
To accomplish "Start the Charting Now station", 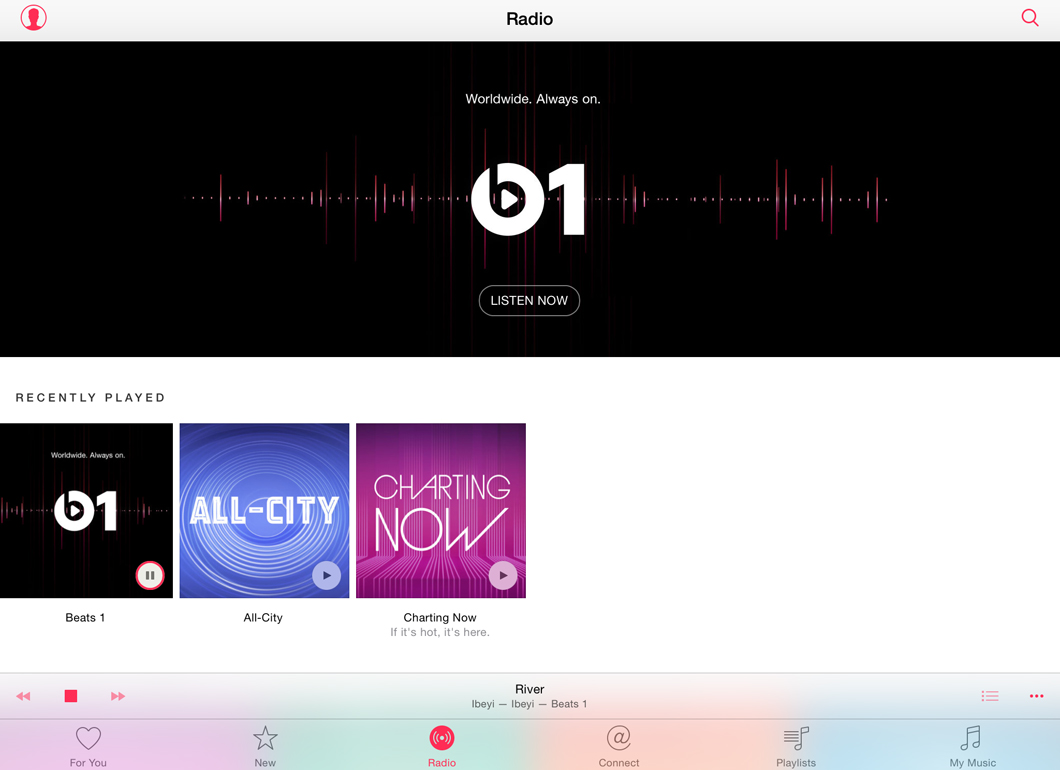I will [x=503, y=575].
